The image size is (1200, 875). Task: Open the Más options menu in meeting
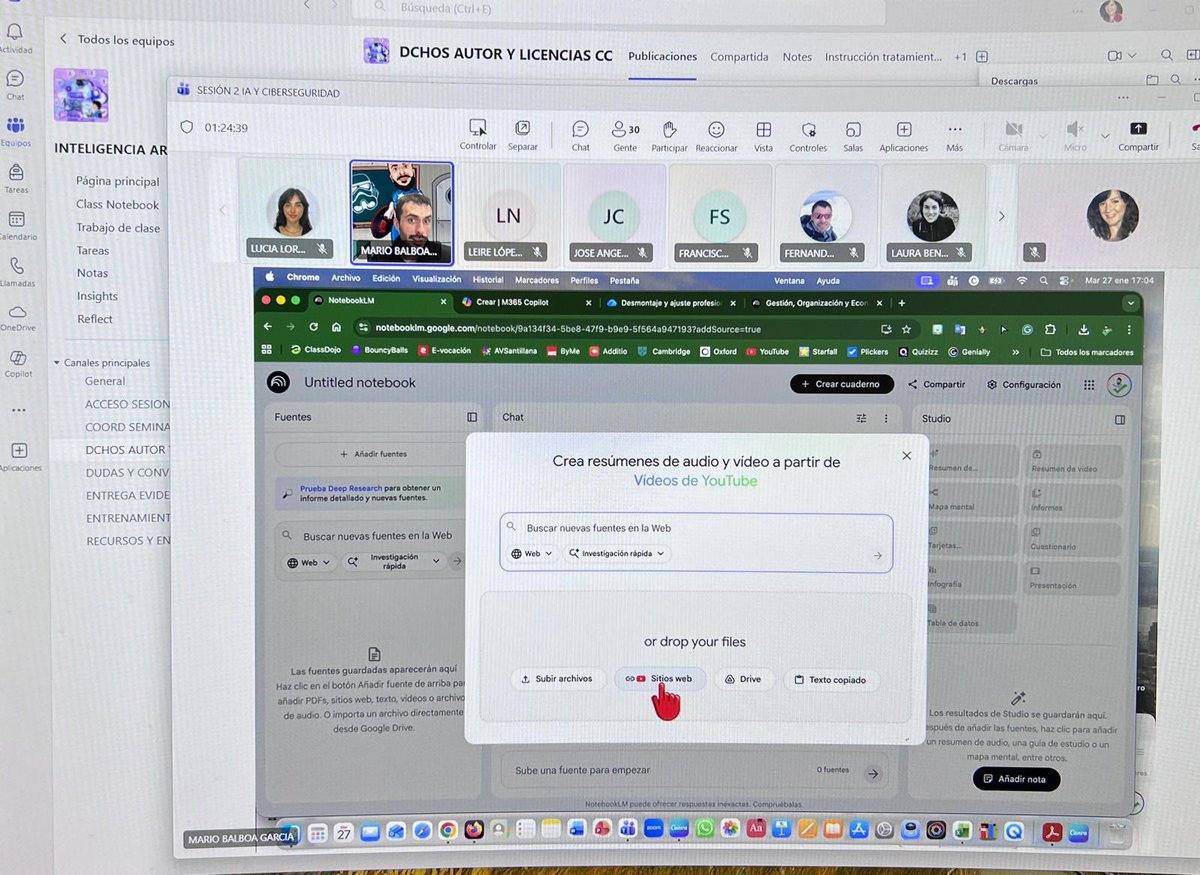pyautogui.click(x=954, y=136)
